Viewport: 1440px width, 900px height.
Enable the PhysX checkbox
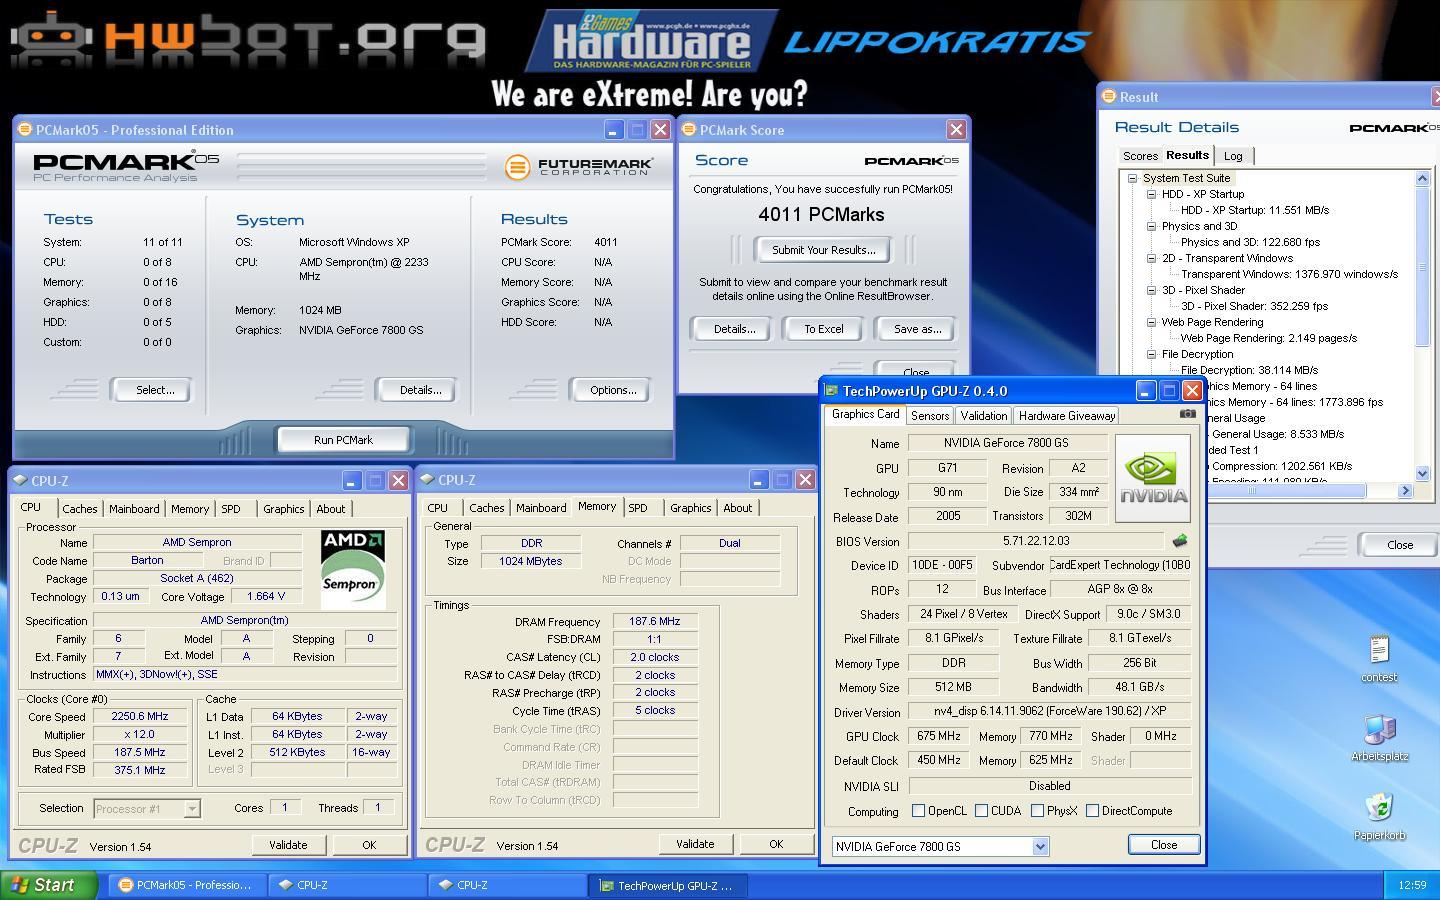[1037, 811]
